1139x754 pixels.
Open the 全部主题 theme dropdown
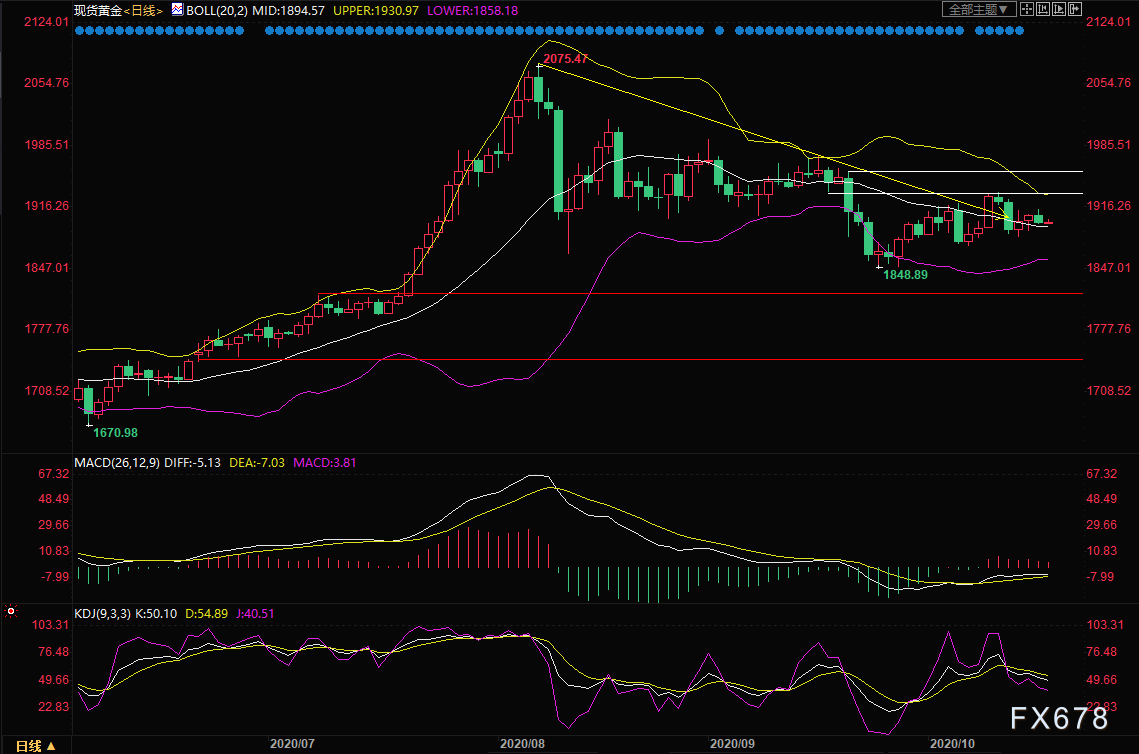click(979, 9)
